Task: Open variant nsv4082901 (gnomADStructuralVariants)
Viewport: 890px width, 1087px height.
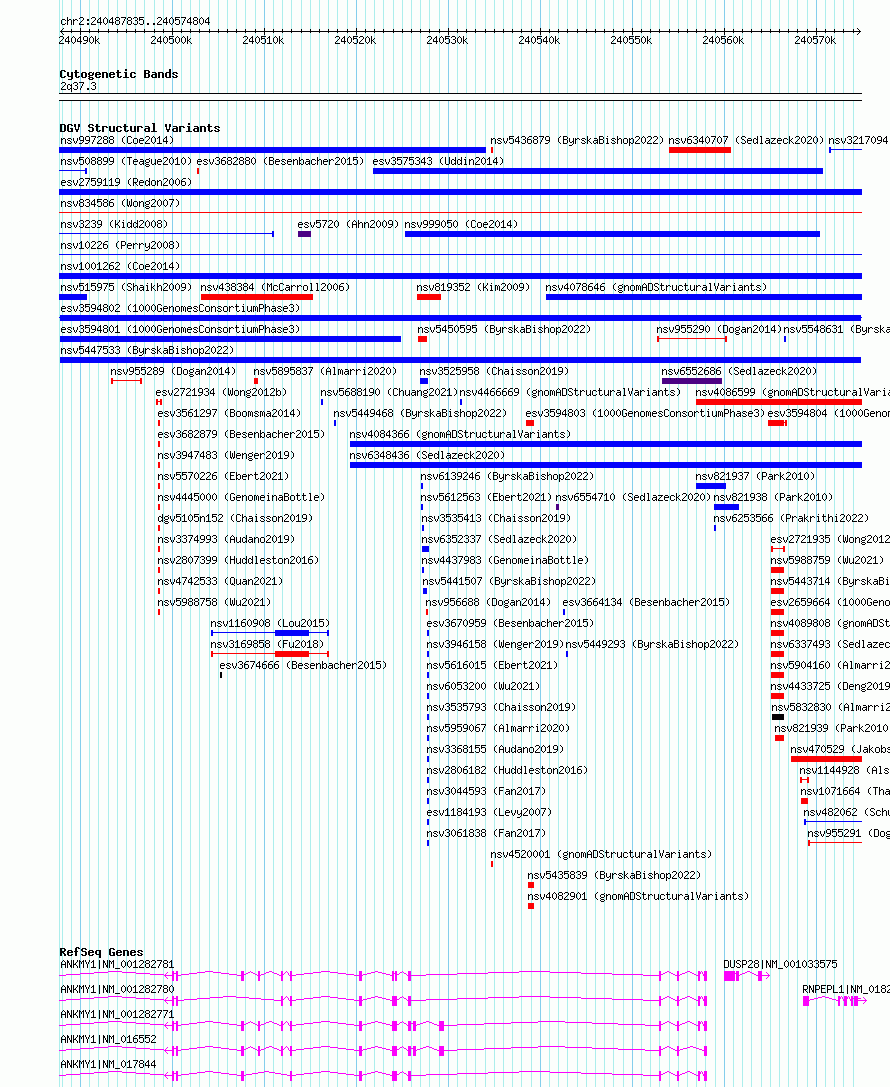Action: [638, 896]
